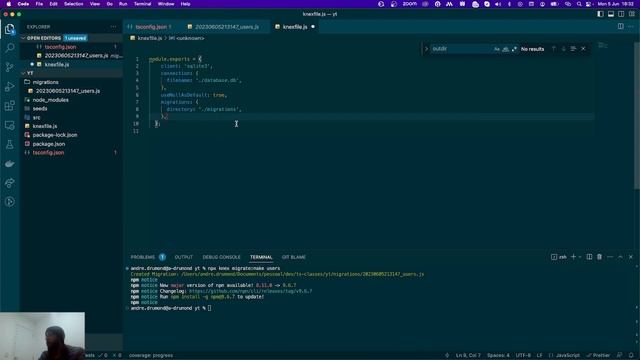The width and height of the screenshot is (640, 360).
Task: Open the Git Blame panel tab
Action: coord(293,257)
